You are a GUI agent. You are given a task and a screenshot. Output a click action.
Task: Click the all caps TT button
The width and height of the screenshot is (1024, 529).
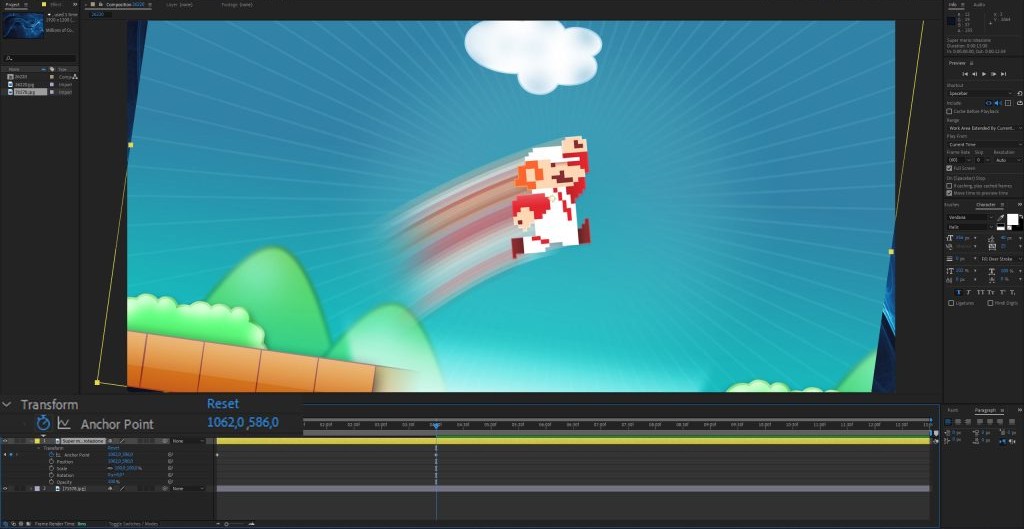(981, 292)
